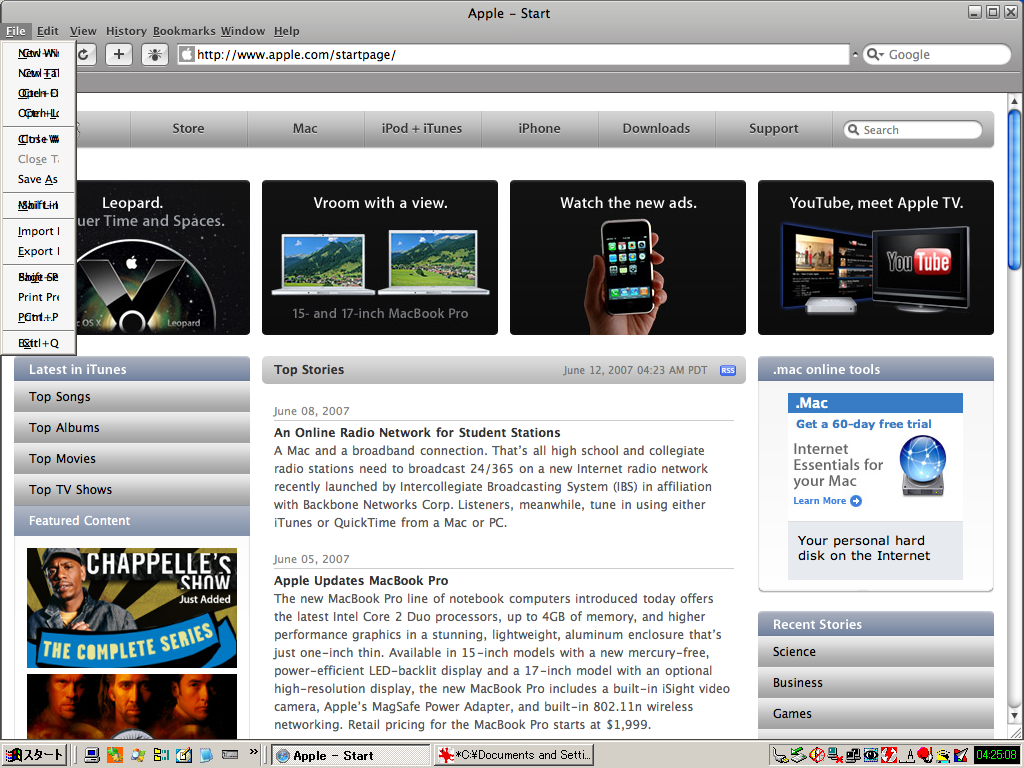Viewport: 1024px width, 768px height.
Task: Open the Top TV Shows link
Action: pos(132,490)
